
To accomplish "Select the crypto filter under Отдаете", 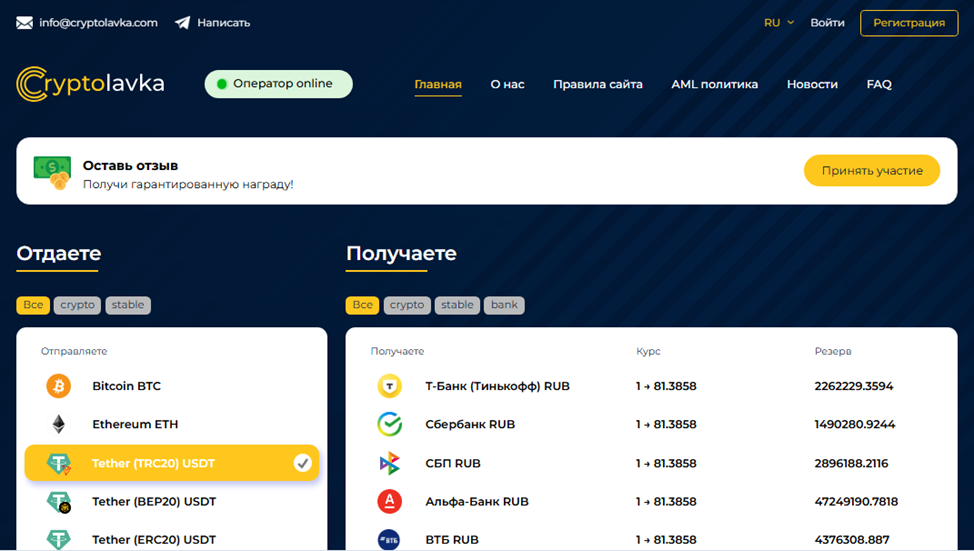I will [x=77, y=305].
